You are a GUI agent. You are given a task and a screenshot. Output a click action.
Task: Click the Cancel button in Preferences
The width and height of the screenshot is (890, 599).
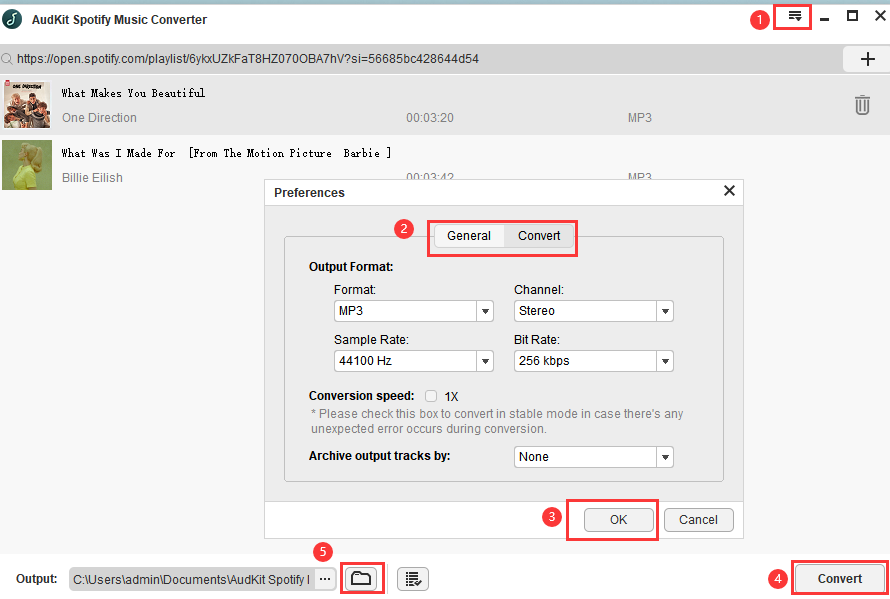pos(698,520)
